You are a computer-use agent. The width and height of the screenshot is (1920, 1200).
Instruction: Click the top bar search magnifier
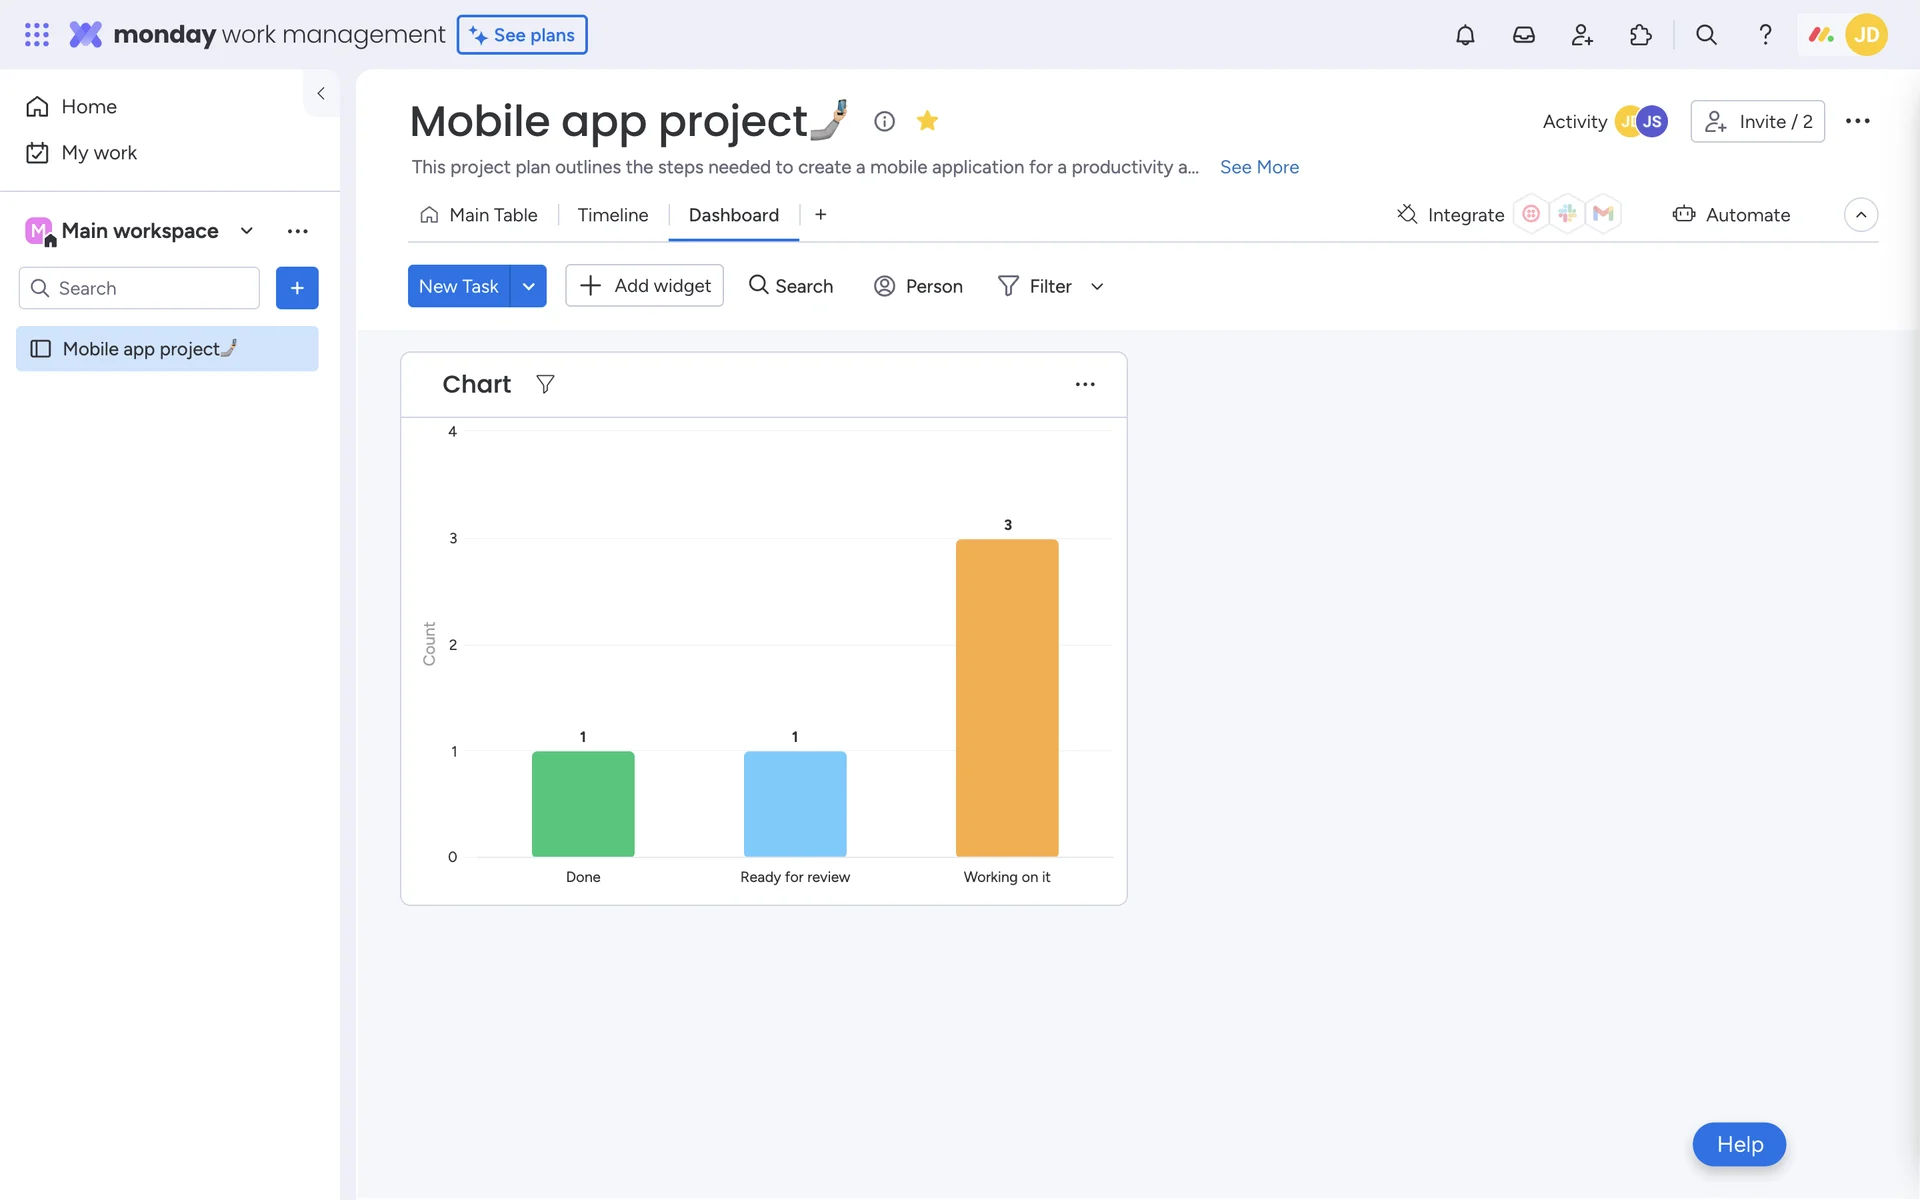coord(1706,35)
